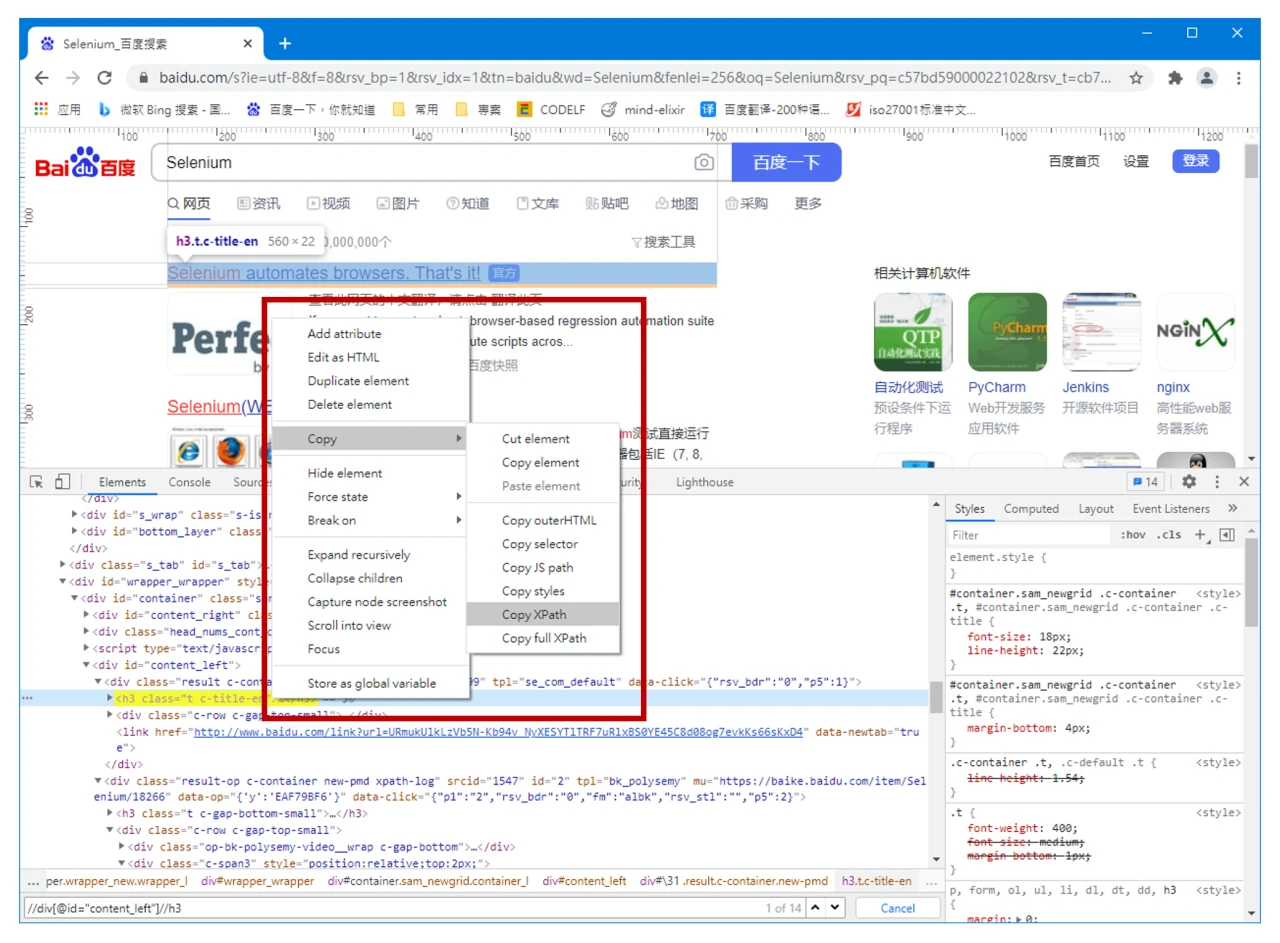Open the Chrome profile avatar
Image resolution: width=1280 pixels, height=943 pixels.
click(1207, 77)
